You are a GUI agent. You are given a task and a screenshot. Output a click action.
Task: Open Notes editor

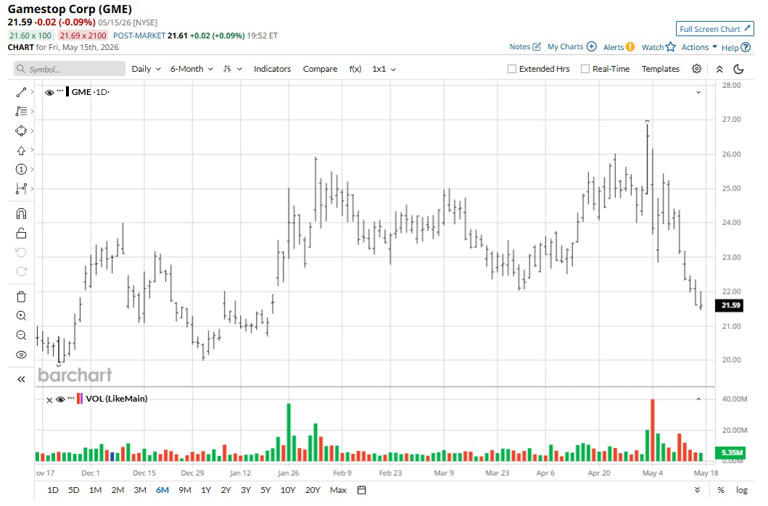tap(525, 47)
